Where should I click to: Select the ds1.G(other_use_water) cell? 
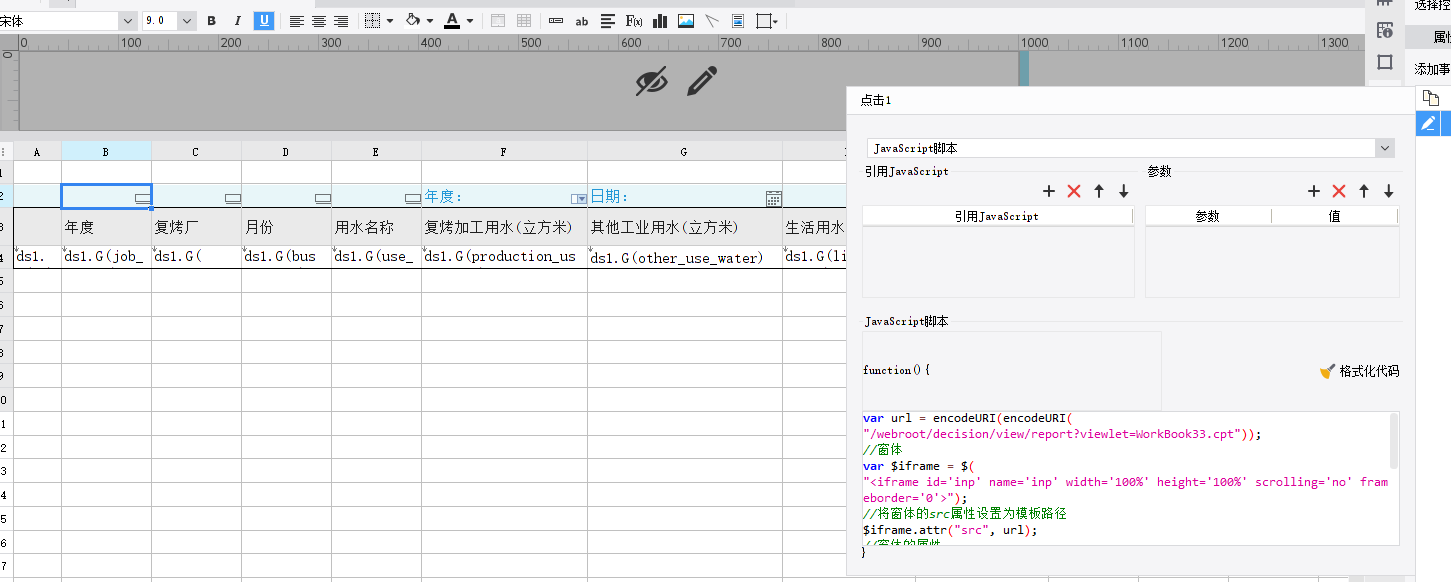click(685, 257)
